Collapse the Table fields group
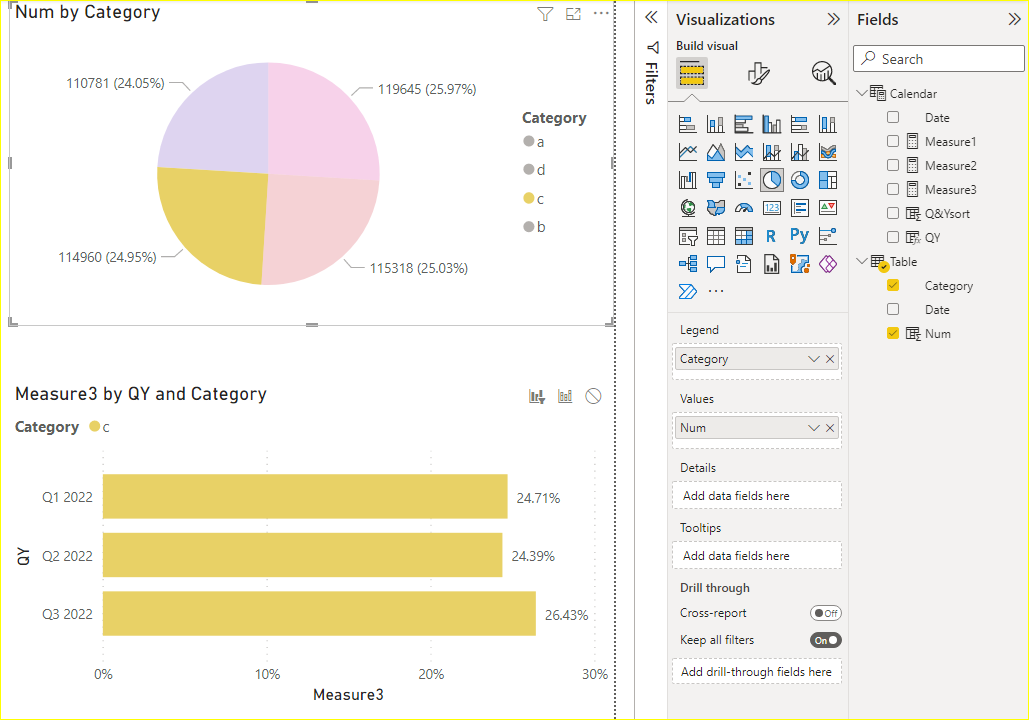The height and width of the screenshot is (720, 1029). (862, 261)
